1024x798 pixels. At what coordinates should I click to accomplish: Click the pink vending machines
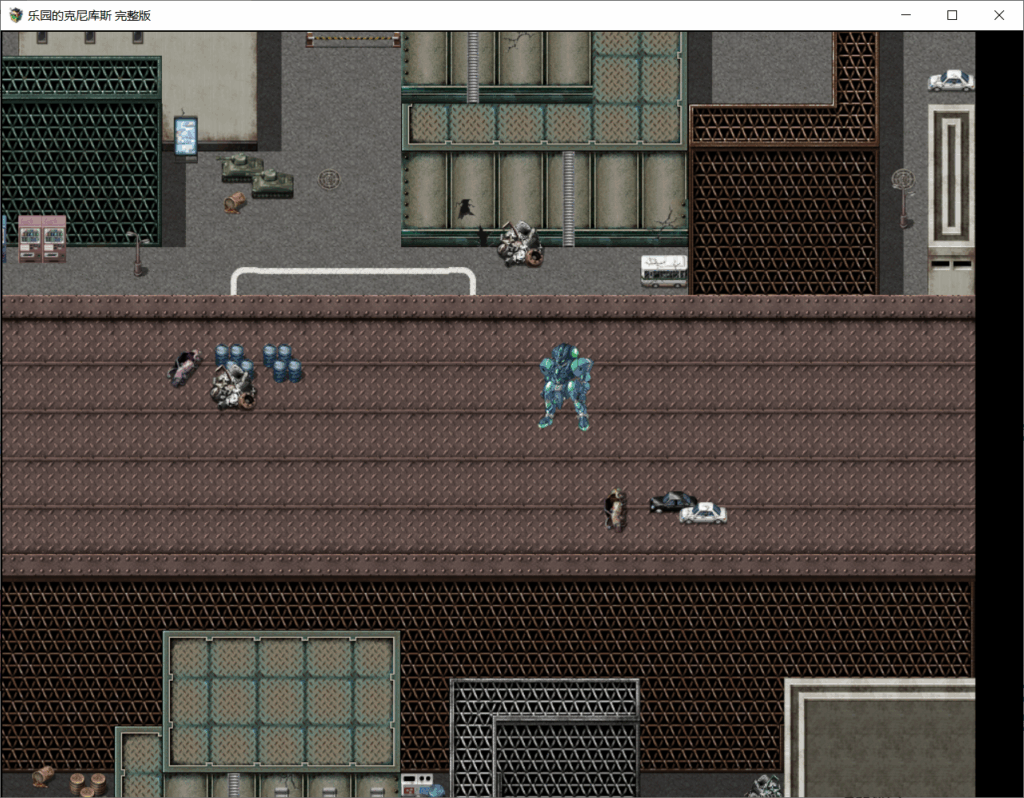42,239
